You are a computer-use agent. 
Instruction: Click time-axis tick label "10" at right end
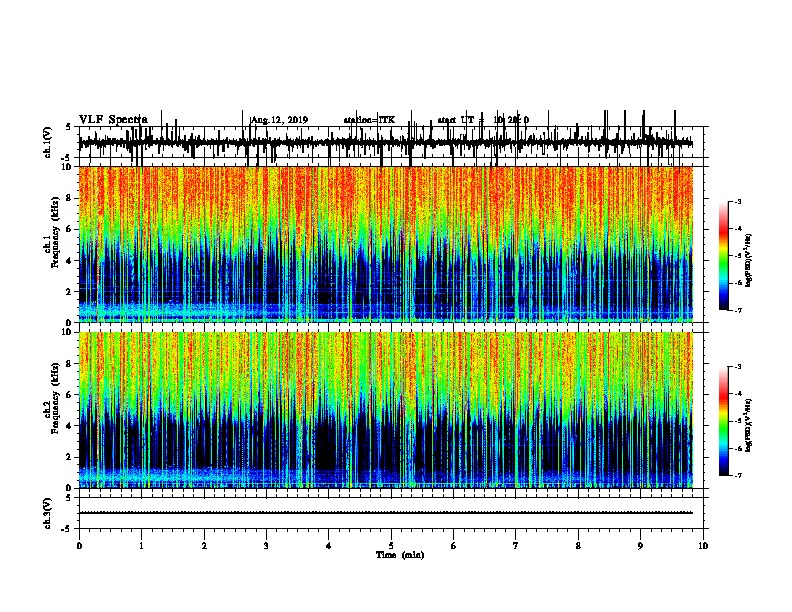[x=703, y=546]
